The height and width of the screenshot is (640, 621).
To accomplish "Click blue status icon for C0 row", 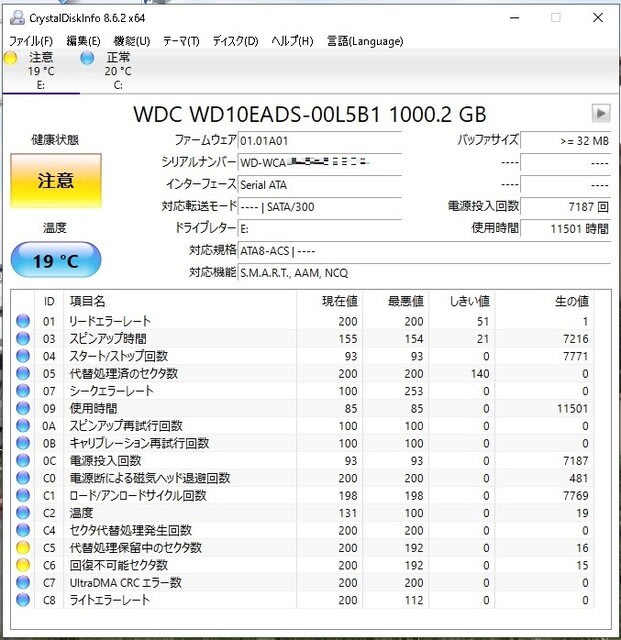I will [x=23, y=478].
